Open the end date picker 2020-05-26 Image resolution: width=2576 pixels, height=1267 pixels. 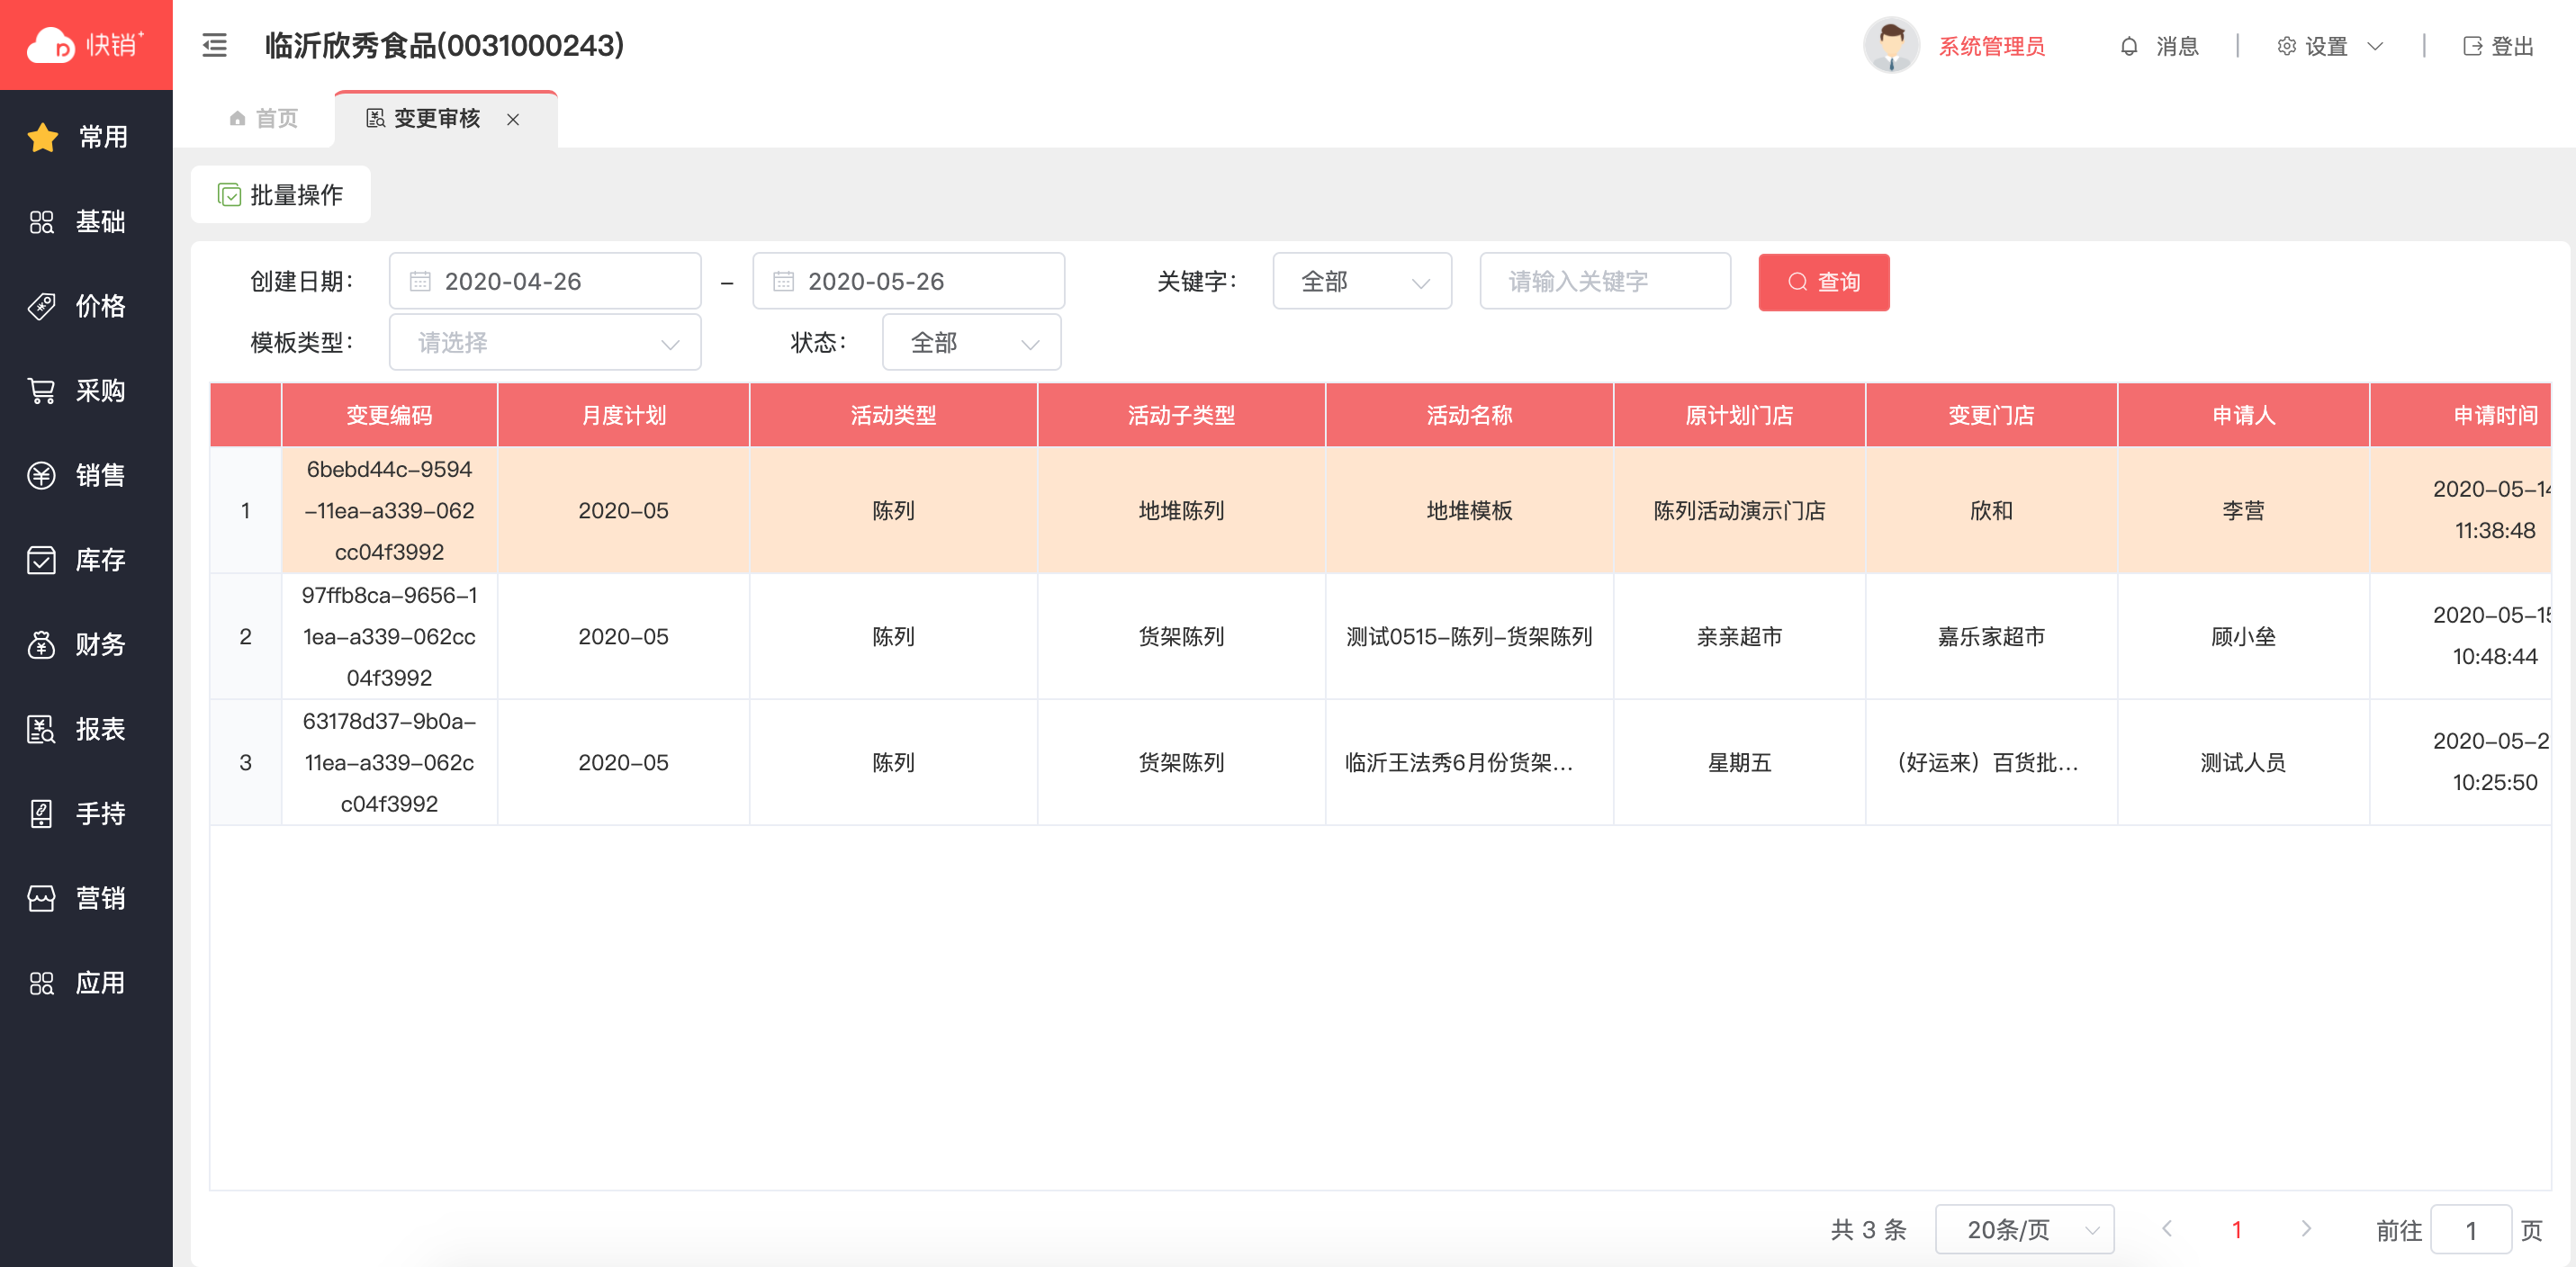tap(908, 281)
